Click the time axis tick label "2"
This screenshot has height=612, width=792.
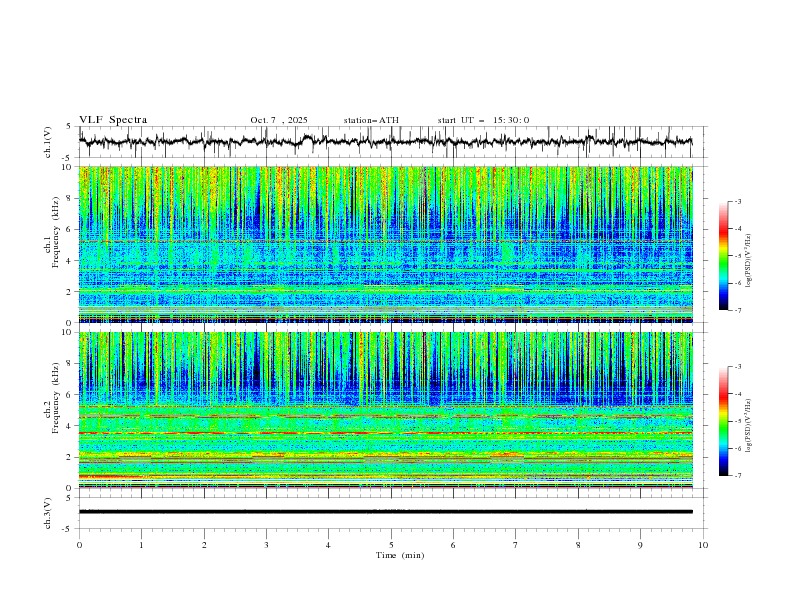204,545
